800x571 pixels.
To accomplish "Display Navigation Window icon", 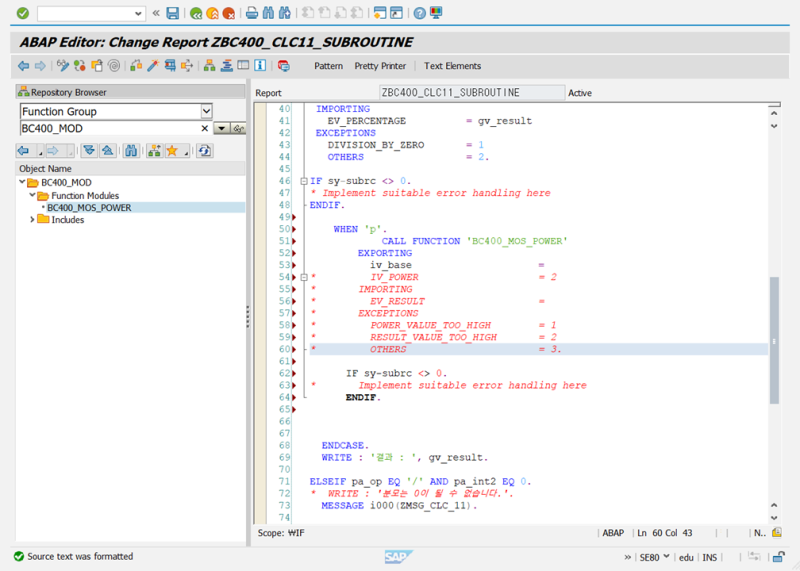I will [227, 65].
